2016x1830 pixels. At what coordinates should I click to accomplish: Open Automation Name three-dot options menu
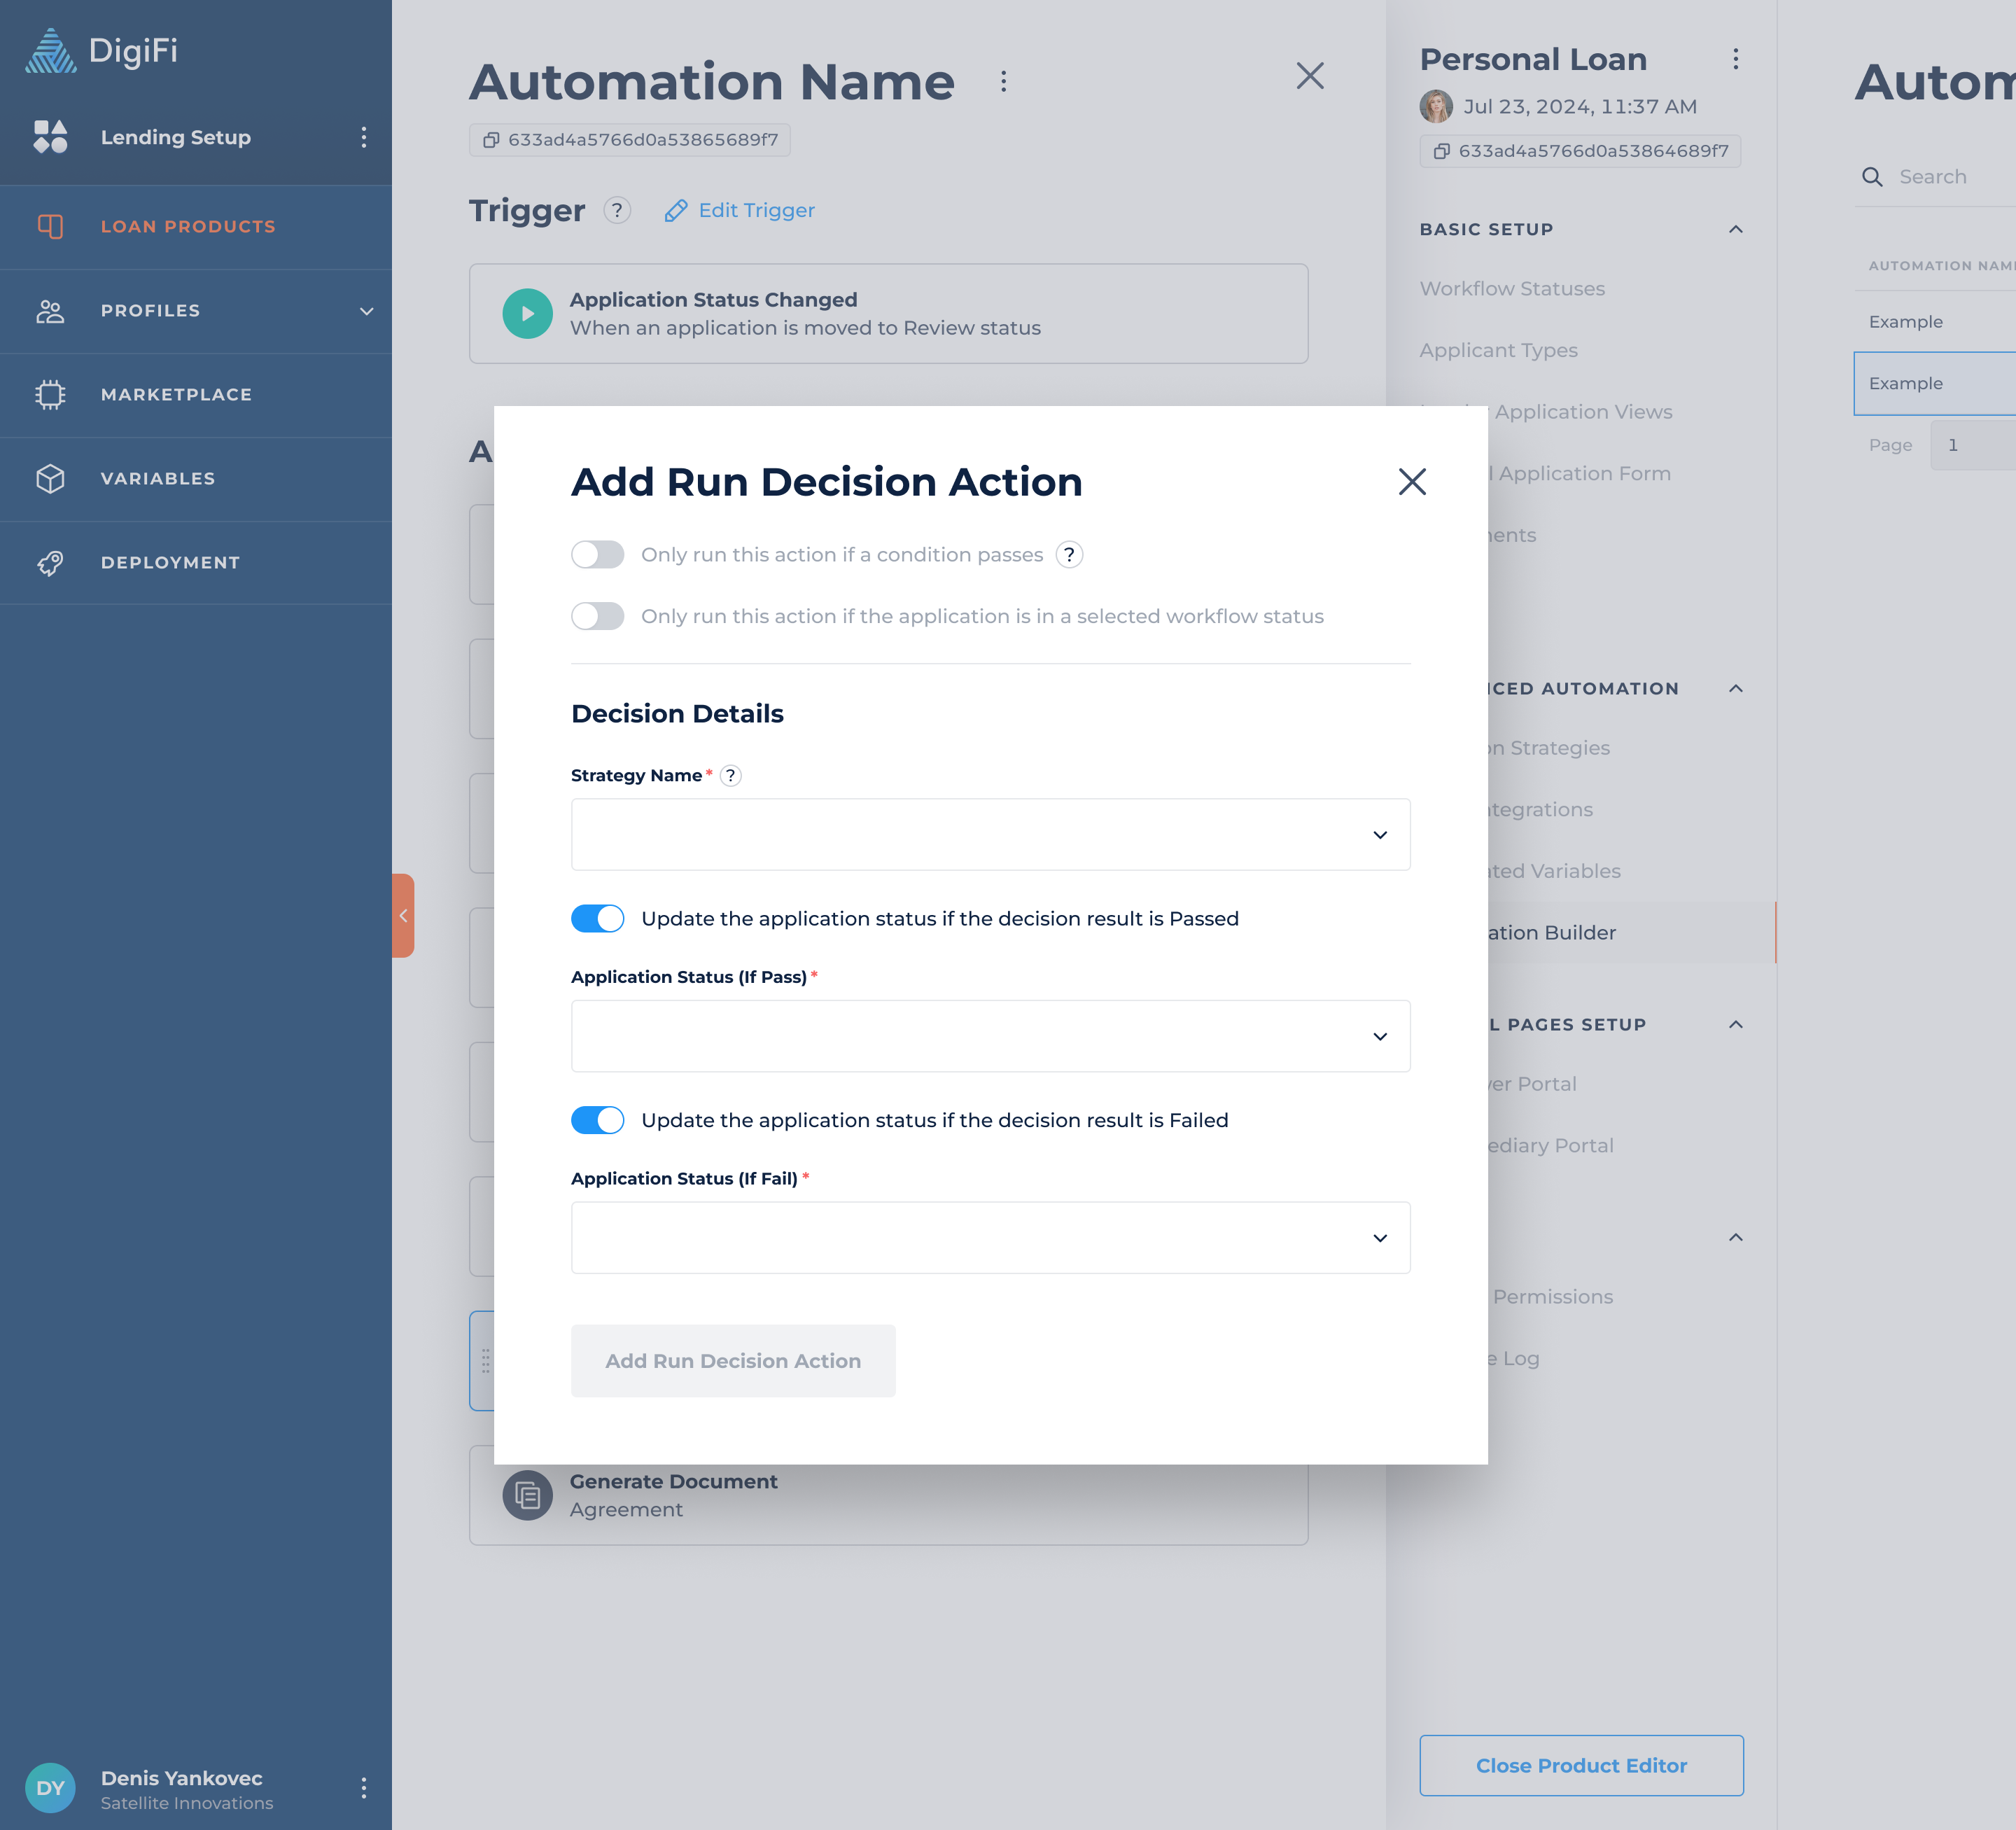[x=1003, y=81]
